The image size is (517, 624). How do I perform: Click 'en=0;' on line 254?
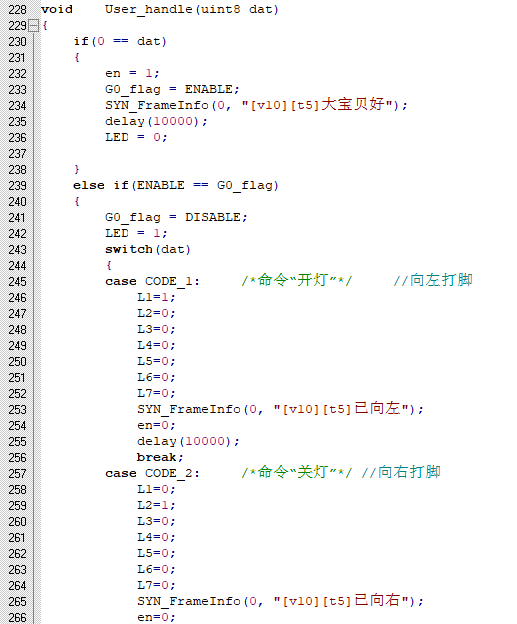pos(156,425)
